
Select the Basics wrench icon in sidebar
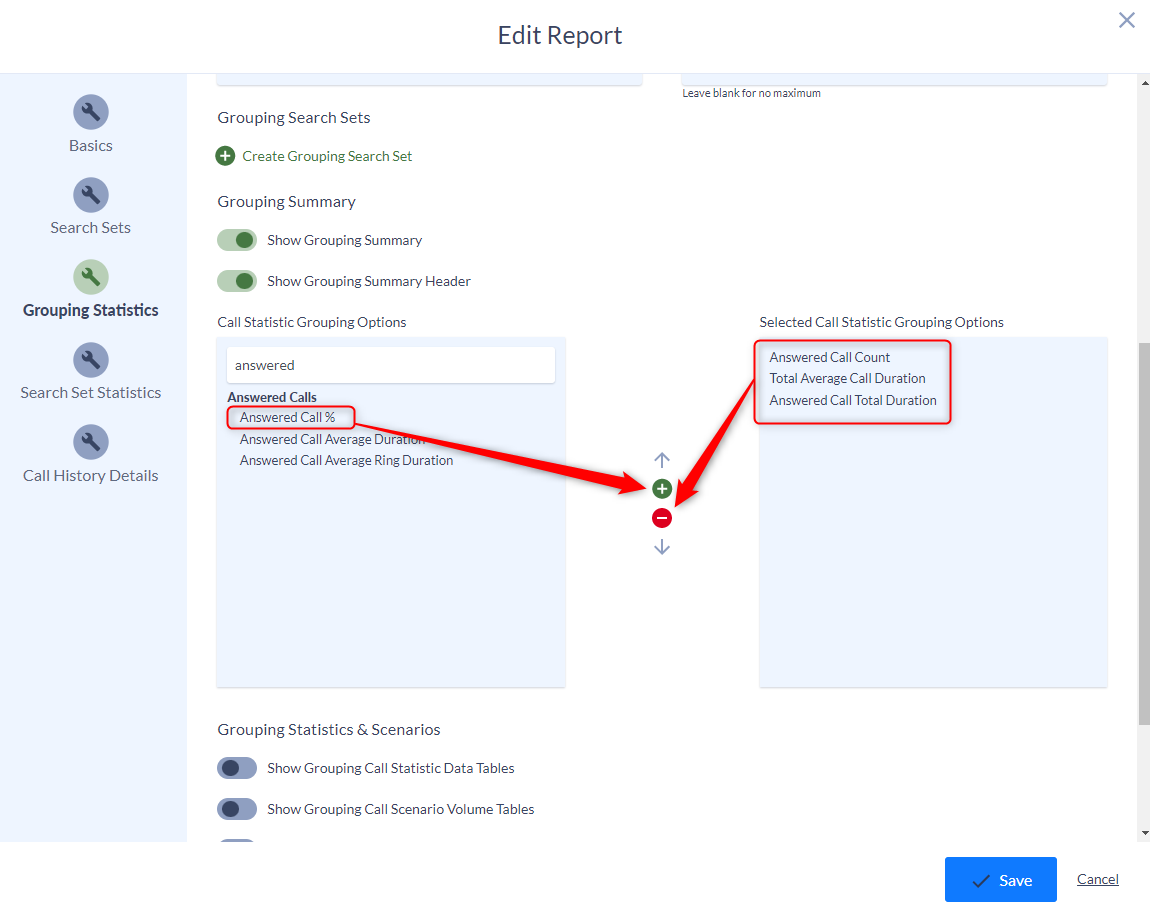[90, 112]
